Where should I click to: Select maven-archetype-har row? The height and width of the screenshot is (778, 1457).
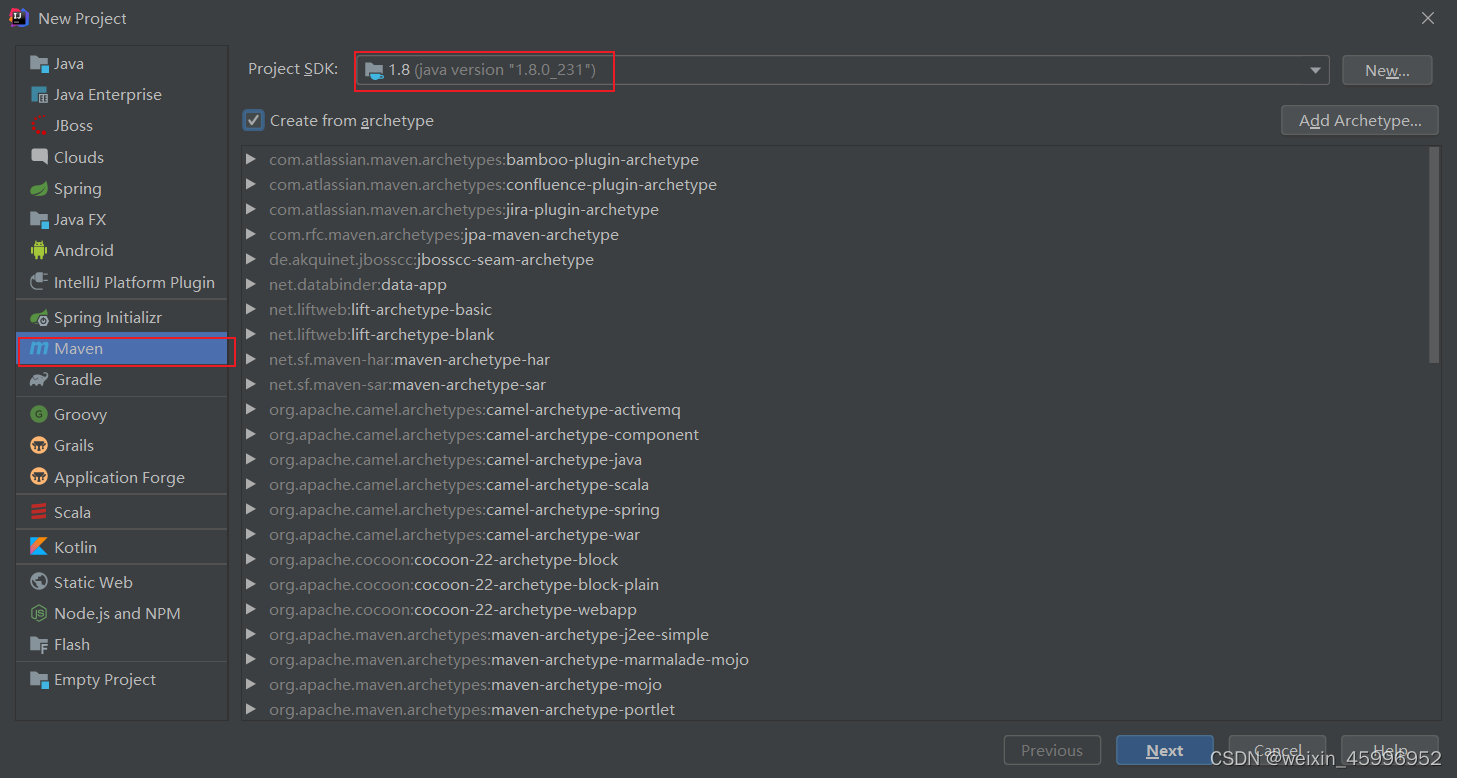pyautogui.click(x=834, y=359)
